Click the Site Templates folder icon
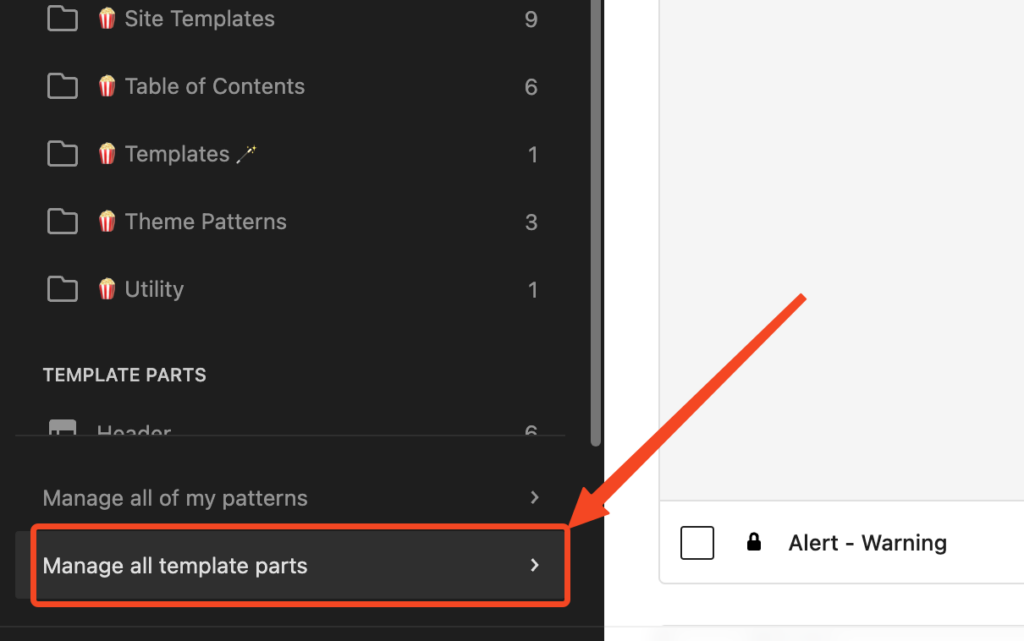Image resolution: width=1024 pixels, height=641 pixels. (62, 18)
